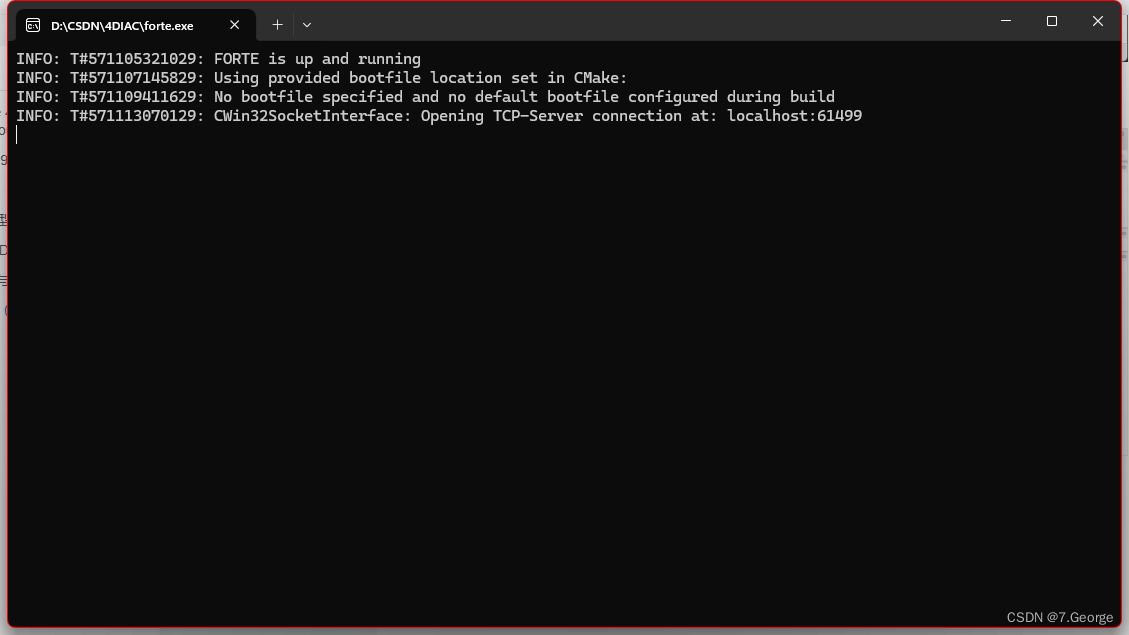This screenshot has width=1129, height=635.
Task: Click the red close icon of the terminal window
Action: pos(1097,21)
